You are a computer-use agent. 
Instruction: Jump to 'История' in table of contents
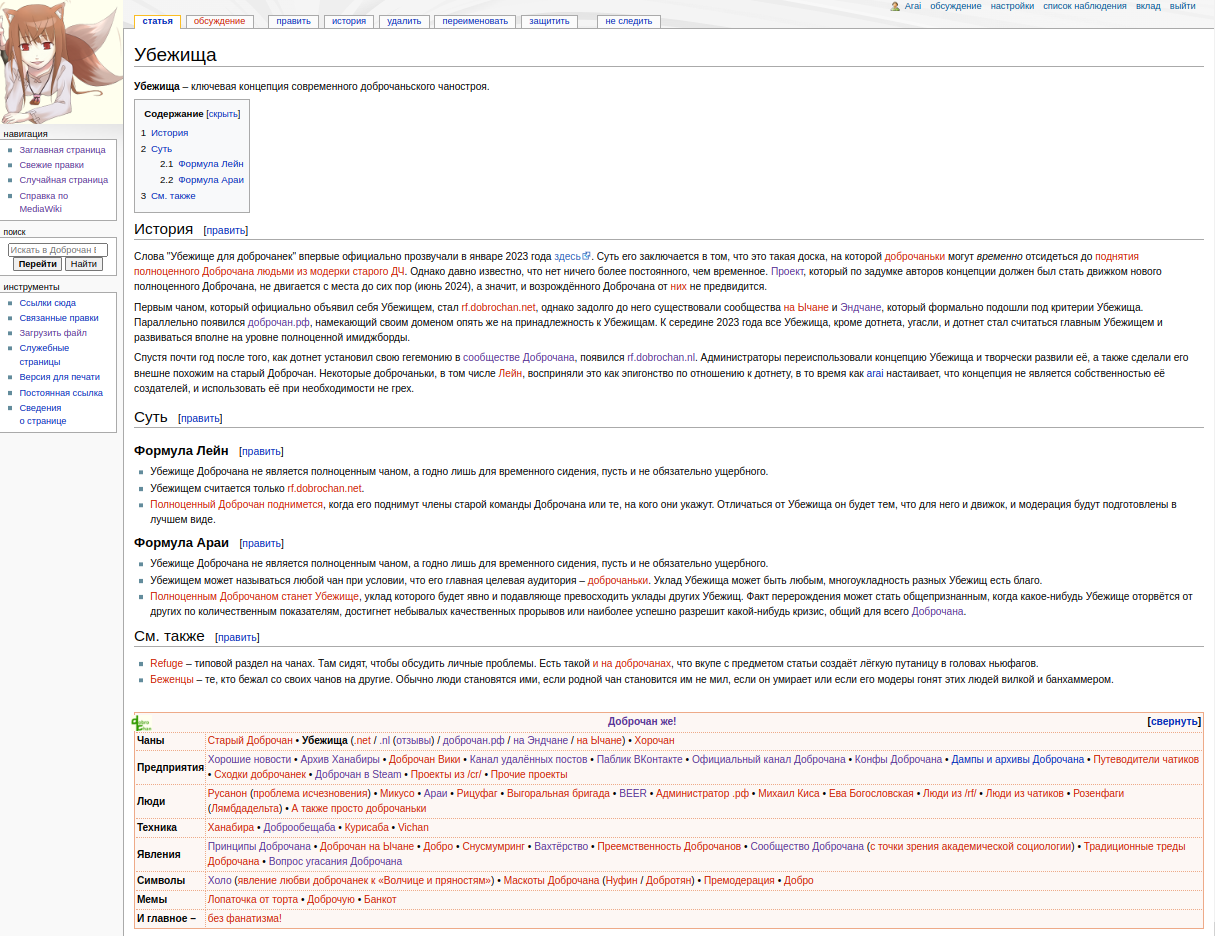(169, 133)
